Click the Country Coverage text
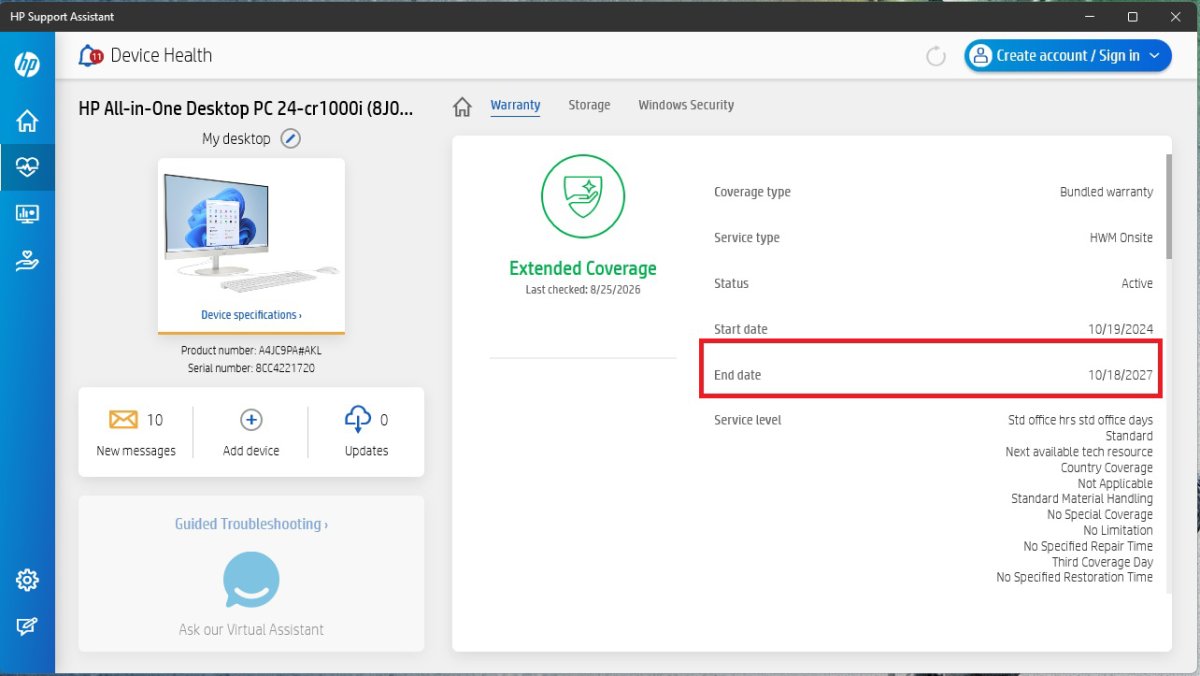Viewport: 1200px width, 676px height. pos(1107,468)
